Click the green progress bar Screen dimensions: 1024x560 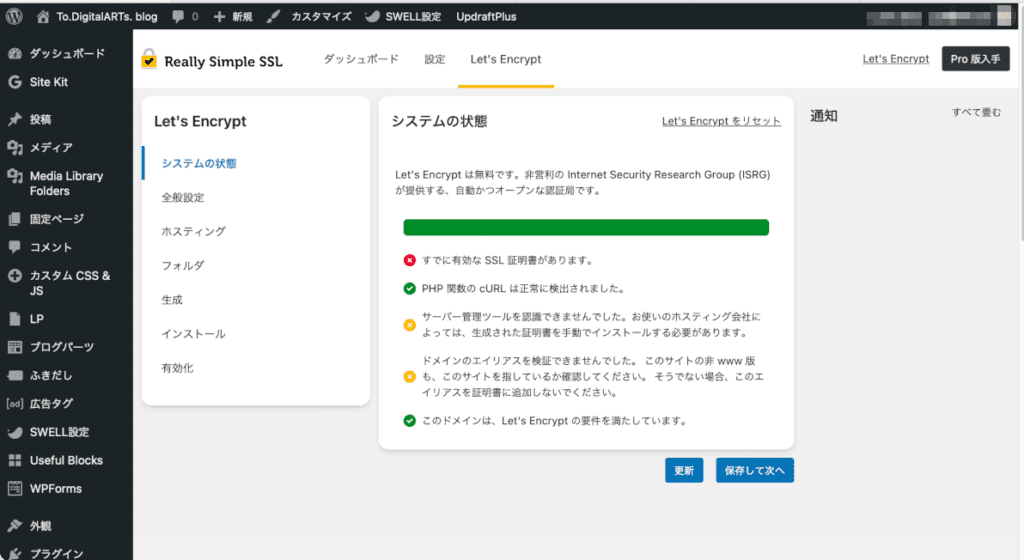point(586,227)
